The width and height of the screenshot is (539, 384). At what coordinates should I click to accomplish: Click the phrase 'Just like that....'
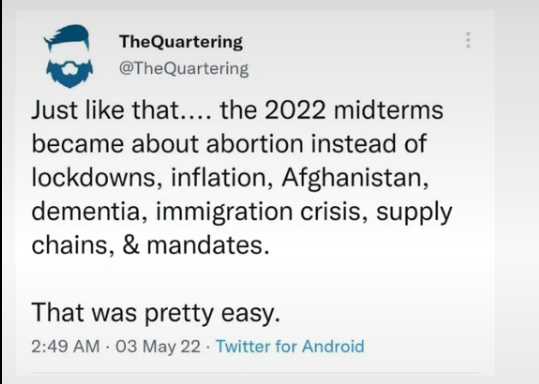click(121, 110)
